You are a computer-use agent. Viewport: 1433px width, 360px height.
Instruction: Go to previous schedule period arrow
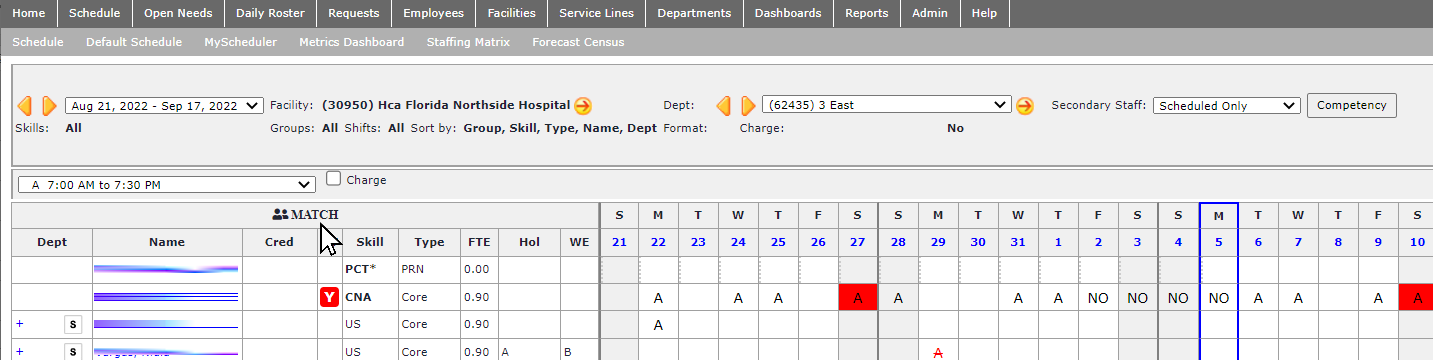click(25, 106)
